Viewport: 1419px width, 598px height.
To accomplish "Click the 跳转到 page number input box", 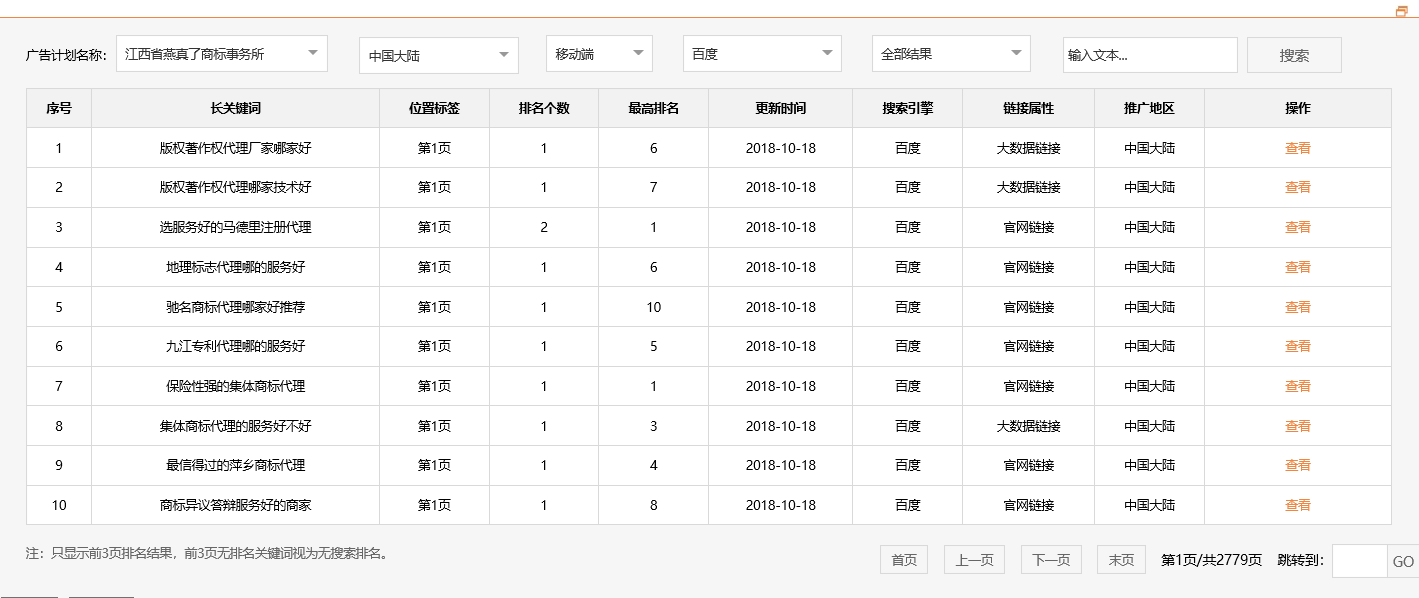I will pos(1356,561).
